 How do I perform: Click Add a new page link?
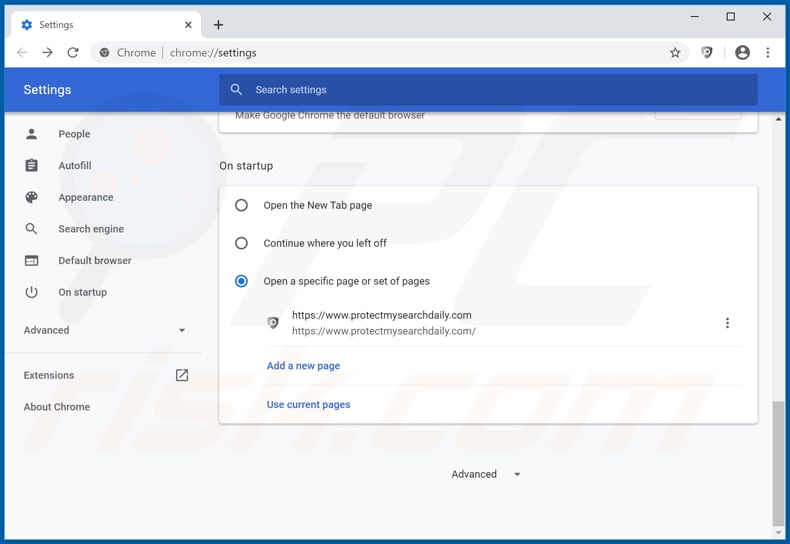pos(303,366)
